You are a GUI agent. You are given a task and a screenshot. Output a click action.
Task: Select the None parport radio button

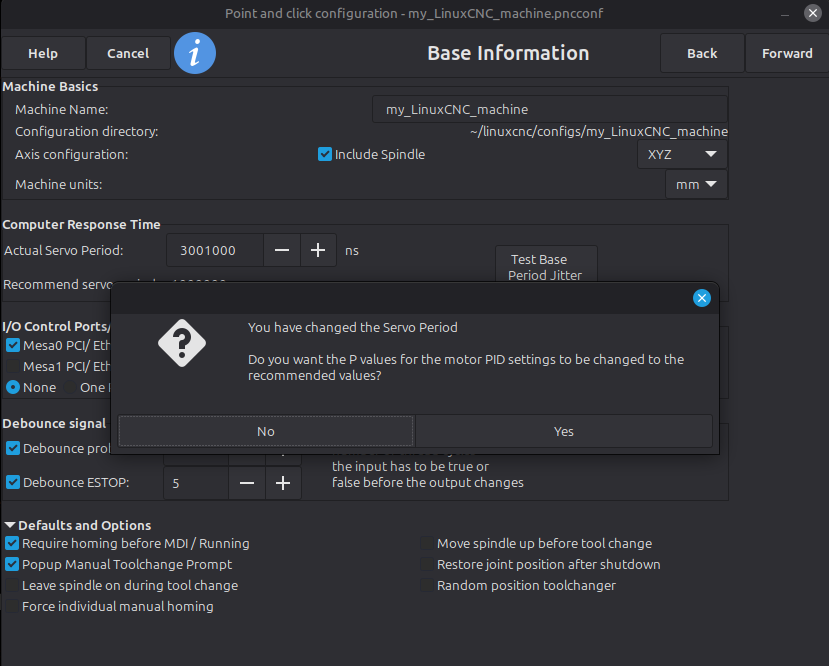tap(13, 387)
